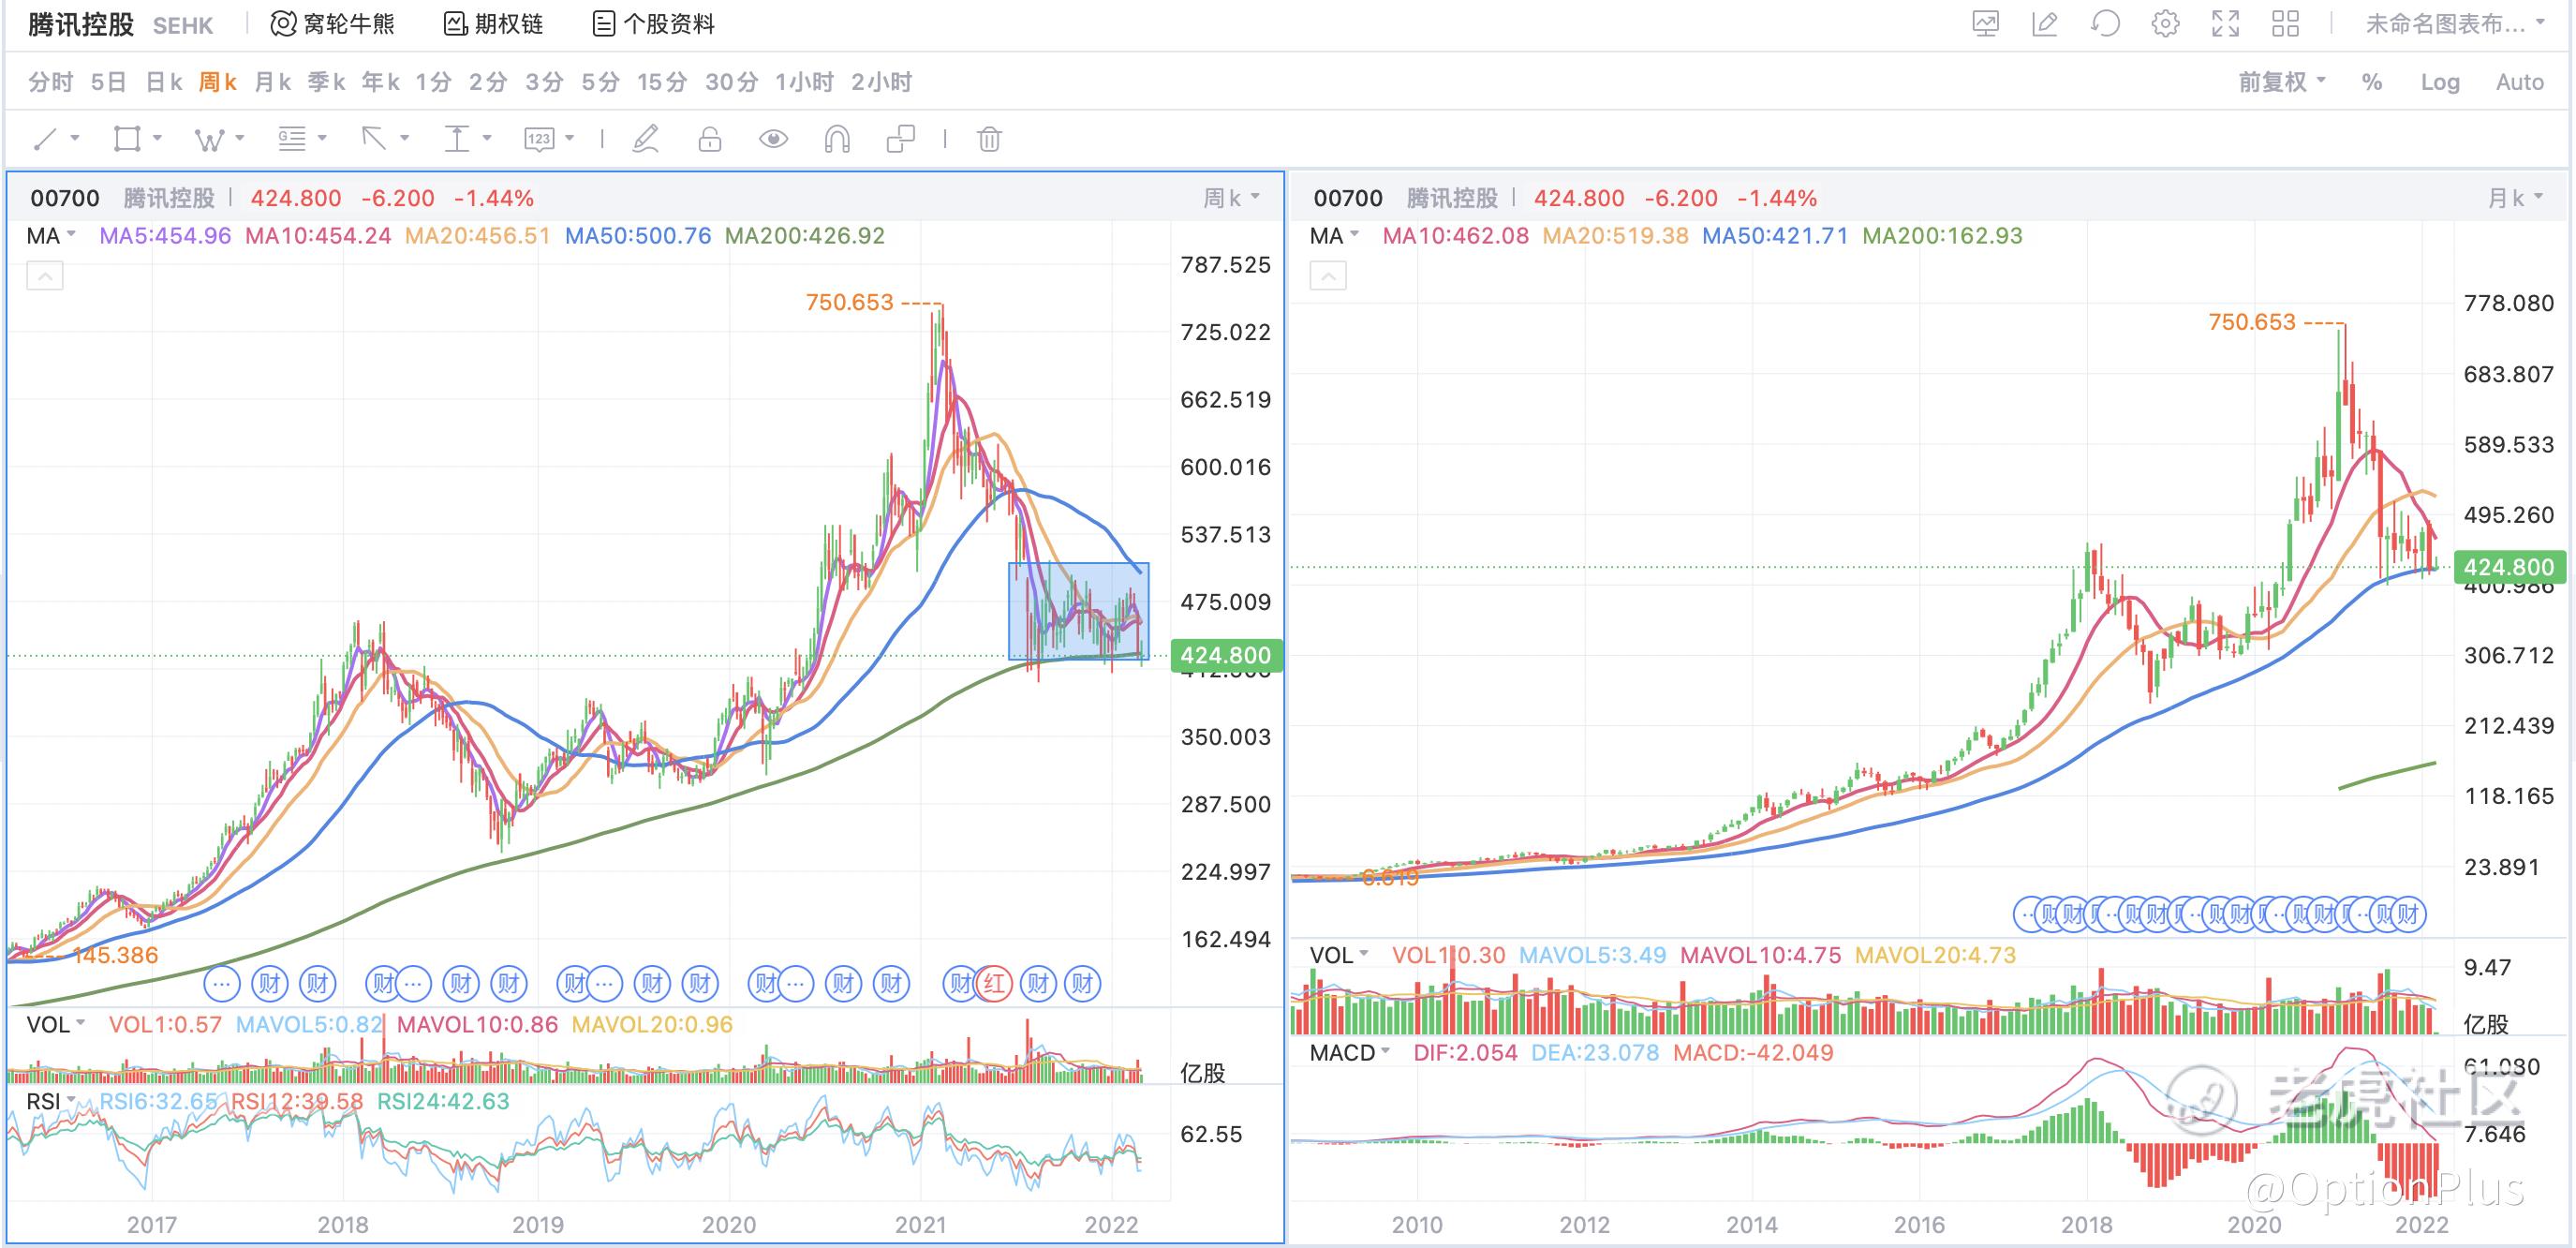Image resolution: width=2576 pixels, height=1248 pixels.
Task: Select the 15分 interval
Action: coord(662,82)
